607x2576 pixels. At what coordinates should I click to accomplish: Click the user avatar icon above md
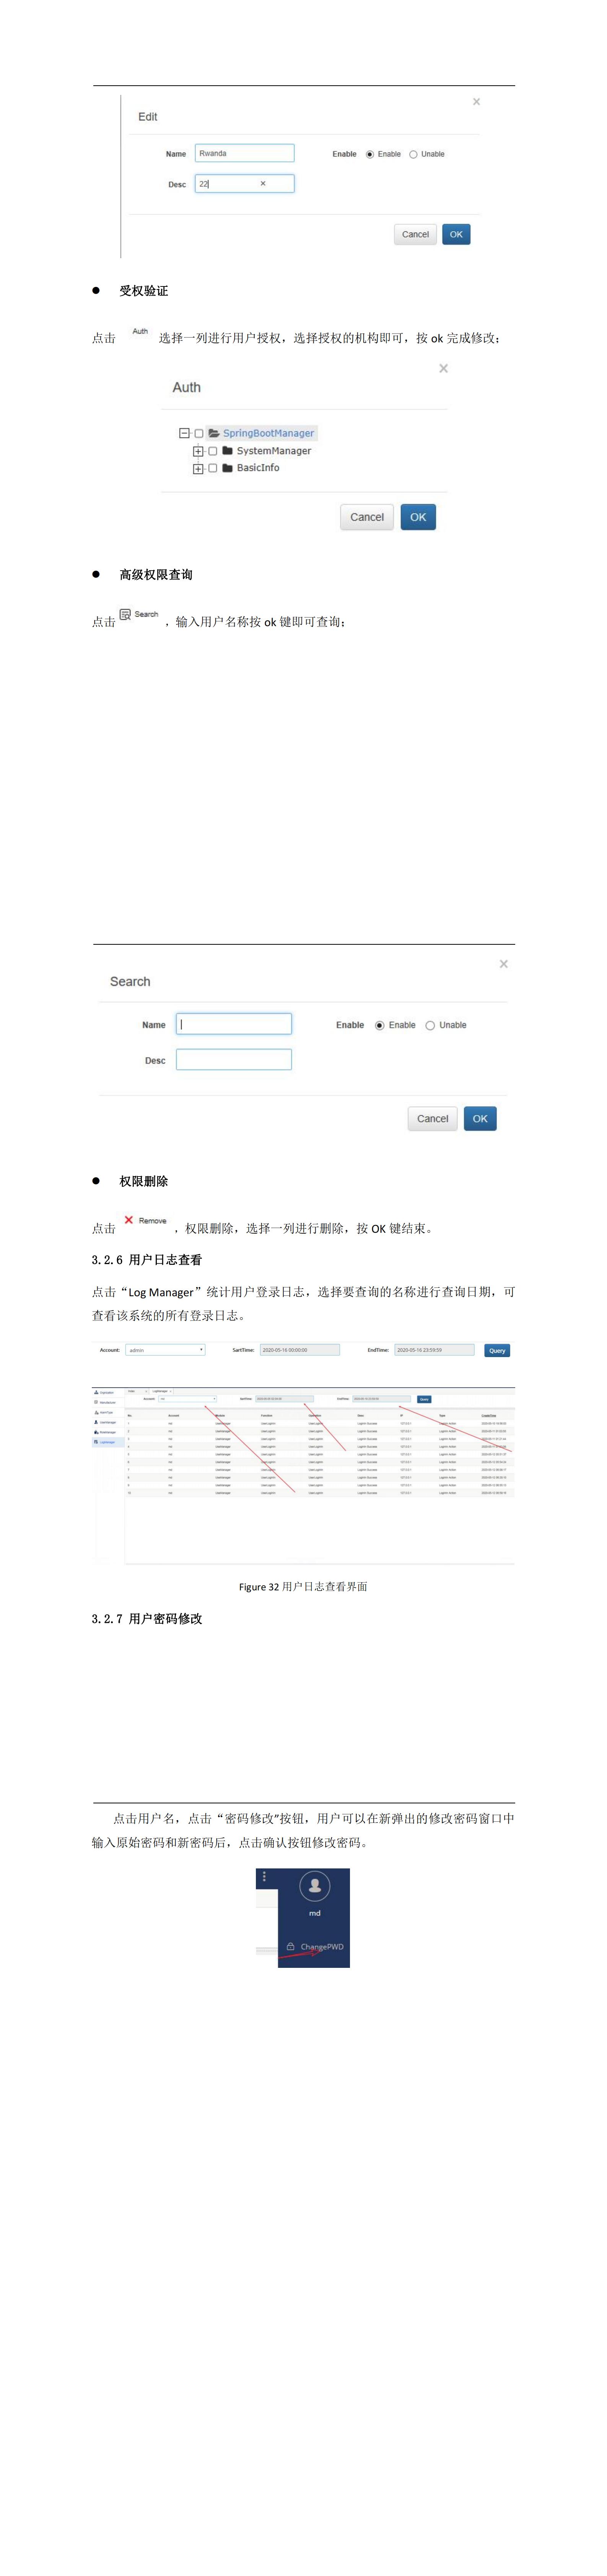click(315, 1886)
